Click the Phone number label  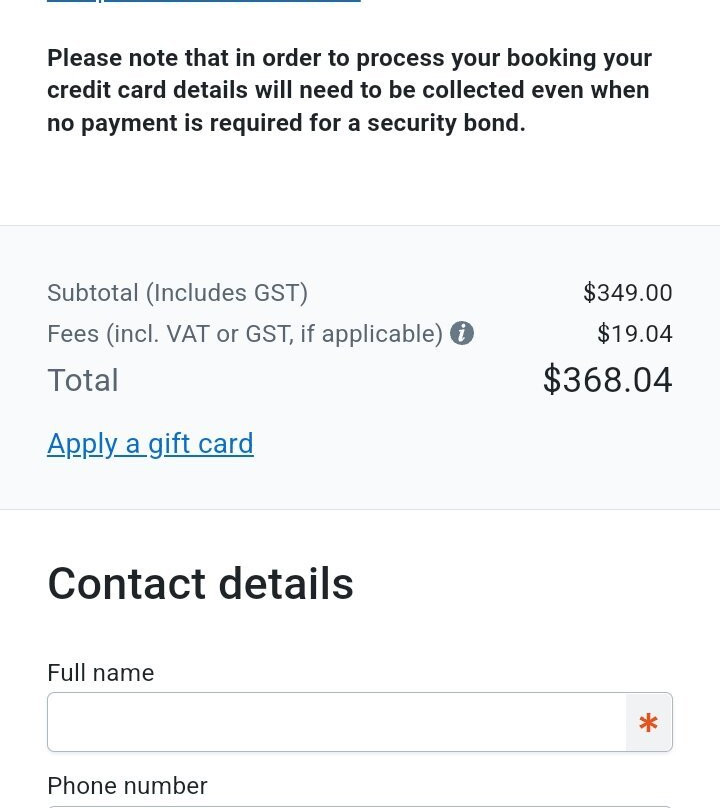[x=127, y=786]
